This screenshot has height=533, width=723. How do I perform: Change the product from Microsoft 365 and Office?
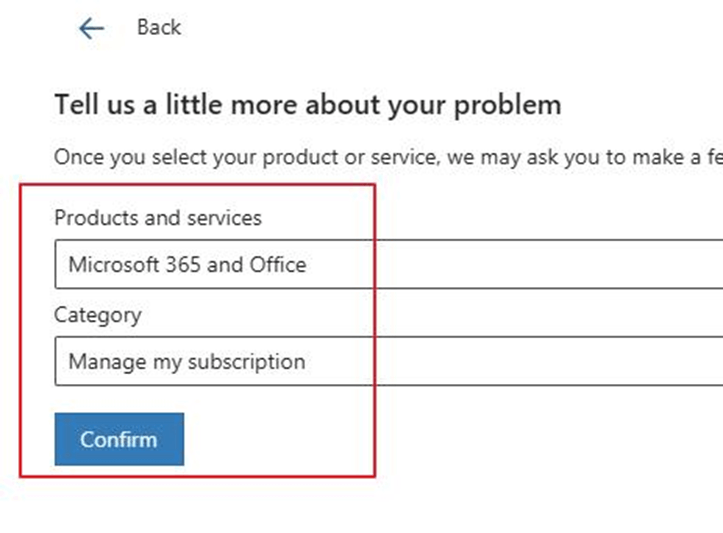tap(389, 264)
